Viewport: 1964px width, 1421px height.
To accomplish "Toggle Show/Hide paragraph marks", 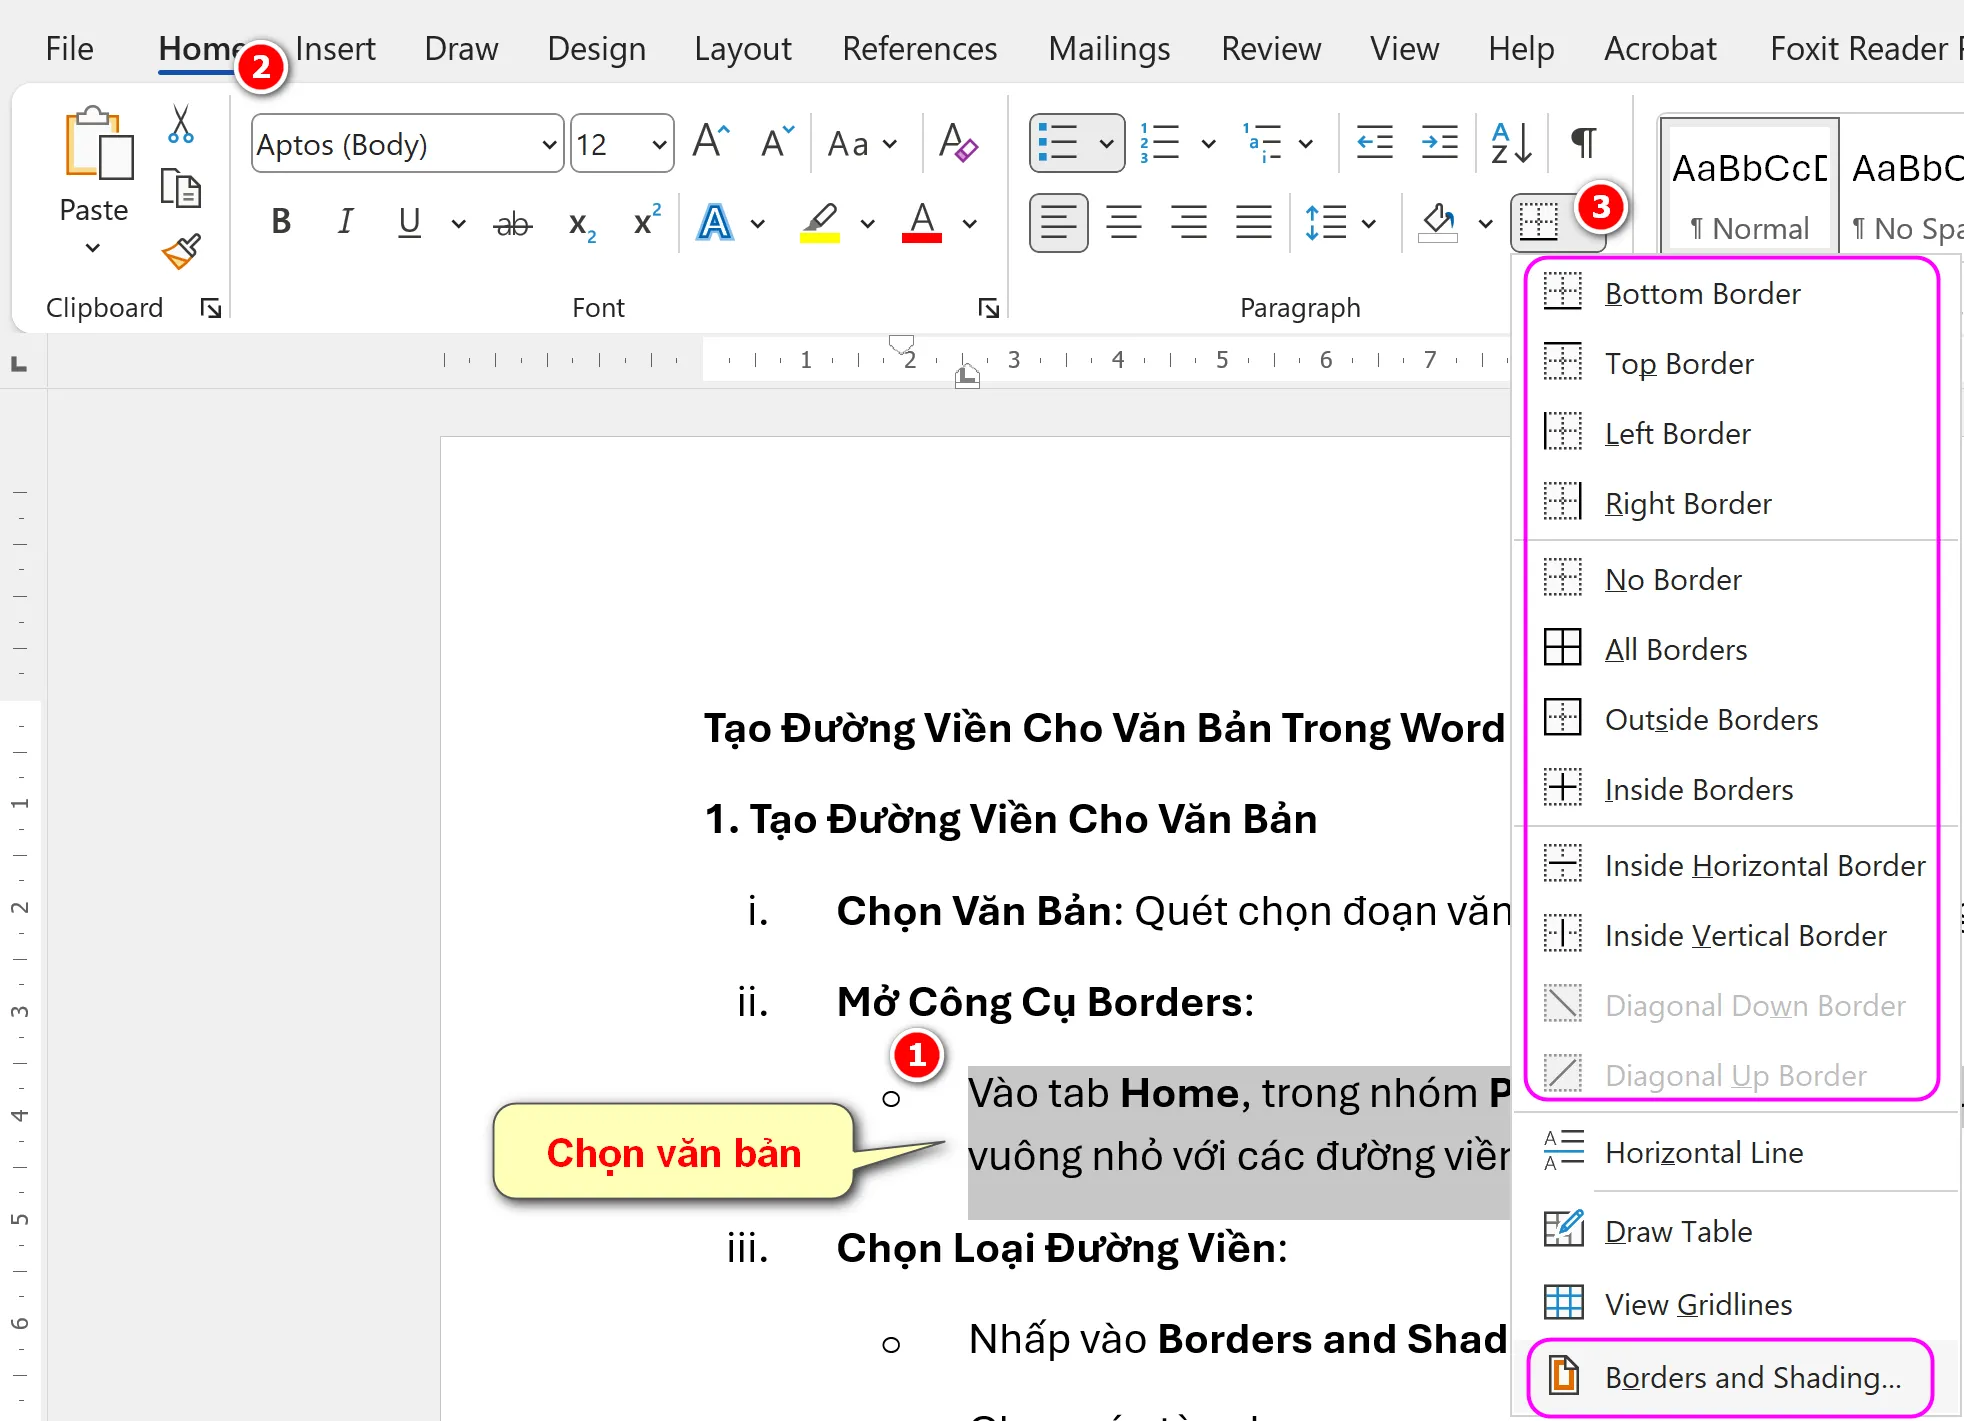I will point(1581,143).
